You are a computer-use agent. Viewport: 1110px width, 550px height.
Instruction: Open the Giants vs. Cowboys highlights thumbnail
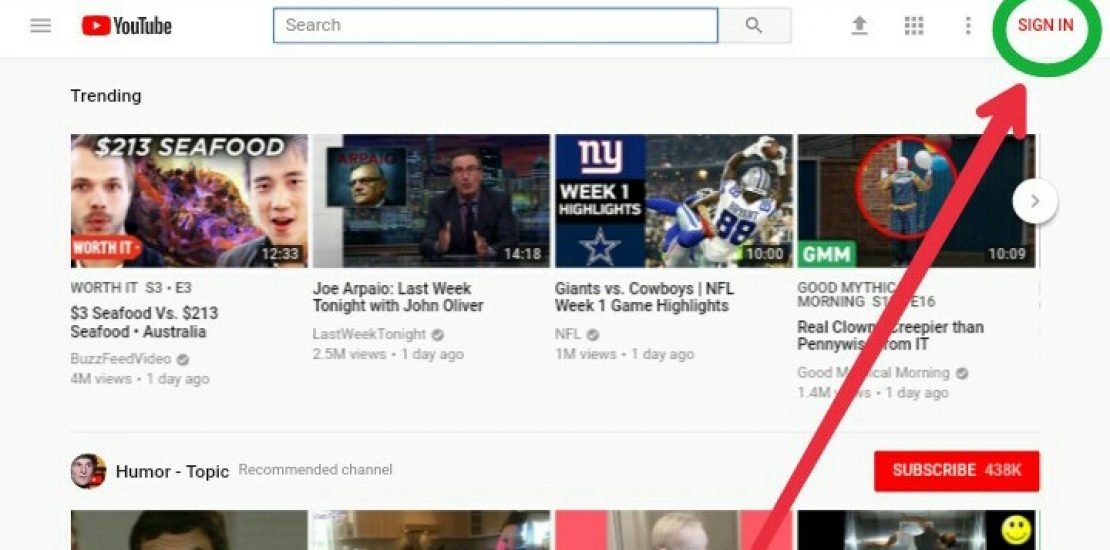673,200
